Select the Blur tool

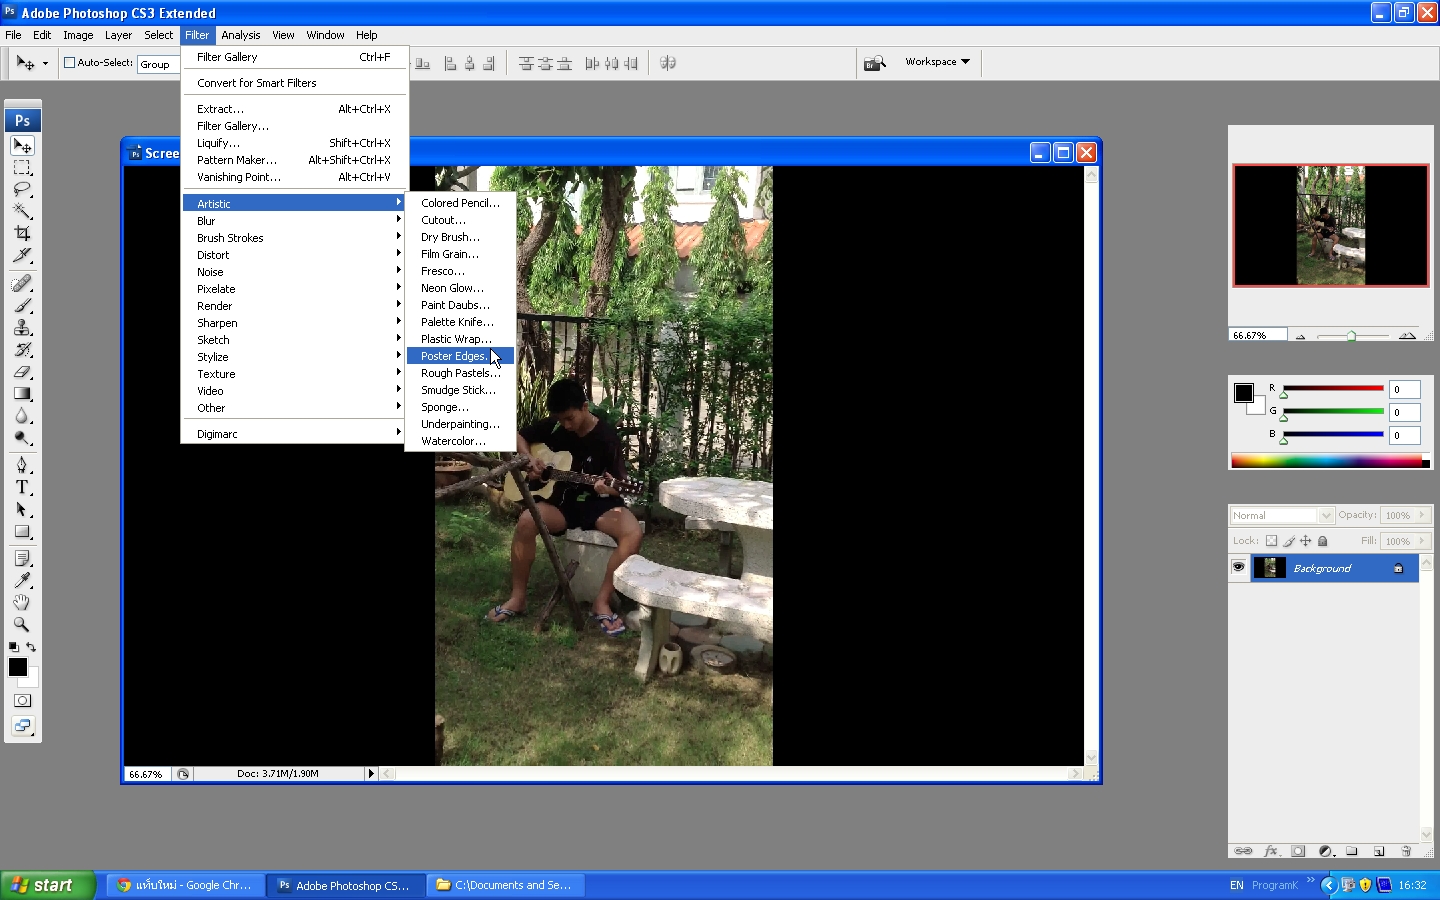click(22, 416)
